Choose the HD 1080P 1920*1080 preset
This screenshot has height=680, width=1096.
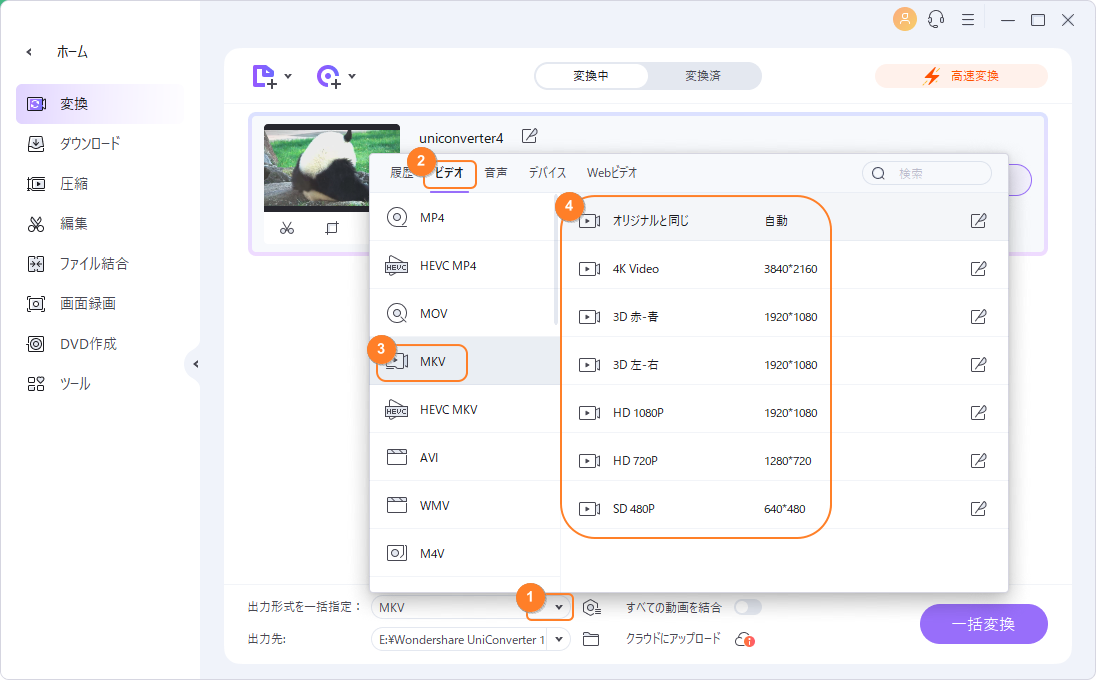click(784, 413)
